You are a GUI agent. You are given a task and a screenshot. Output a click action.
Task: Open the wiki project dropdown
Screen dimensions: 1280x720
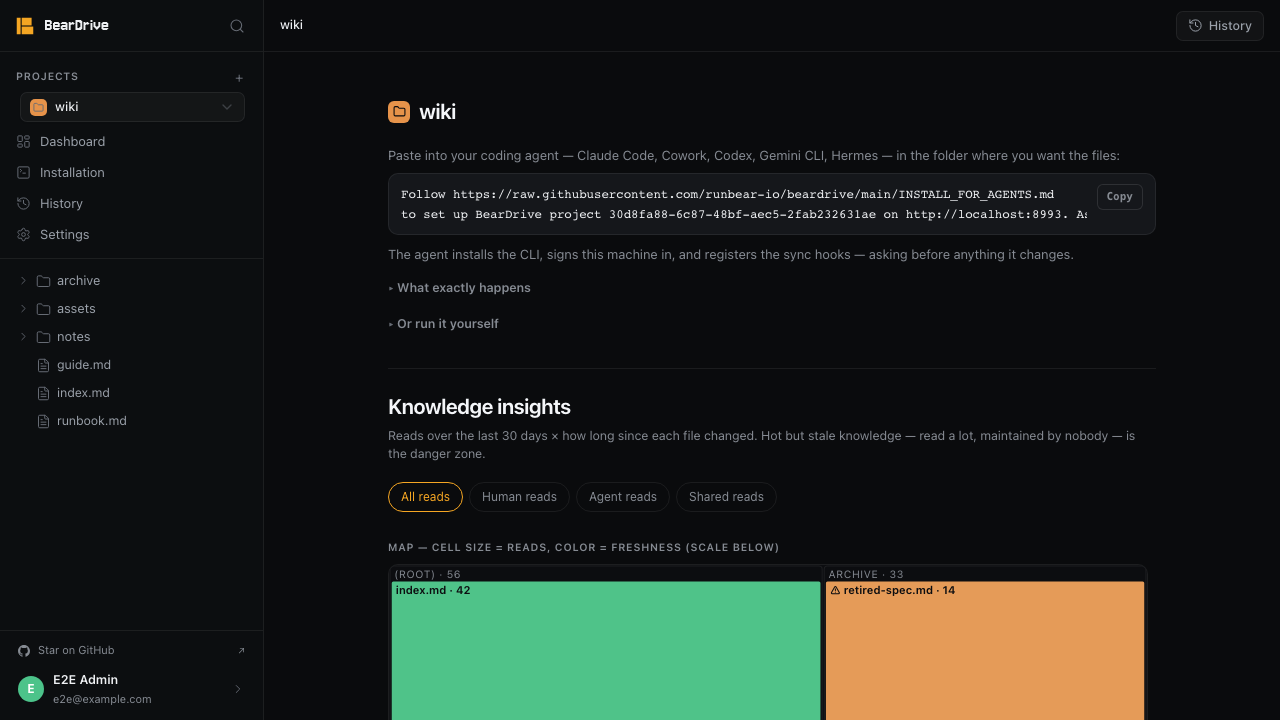(132, 107)
